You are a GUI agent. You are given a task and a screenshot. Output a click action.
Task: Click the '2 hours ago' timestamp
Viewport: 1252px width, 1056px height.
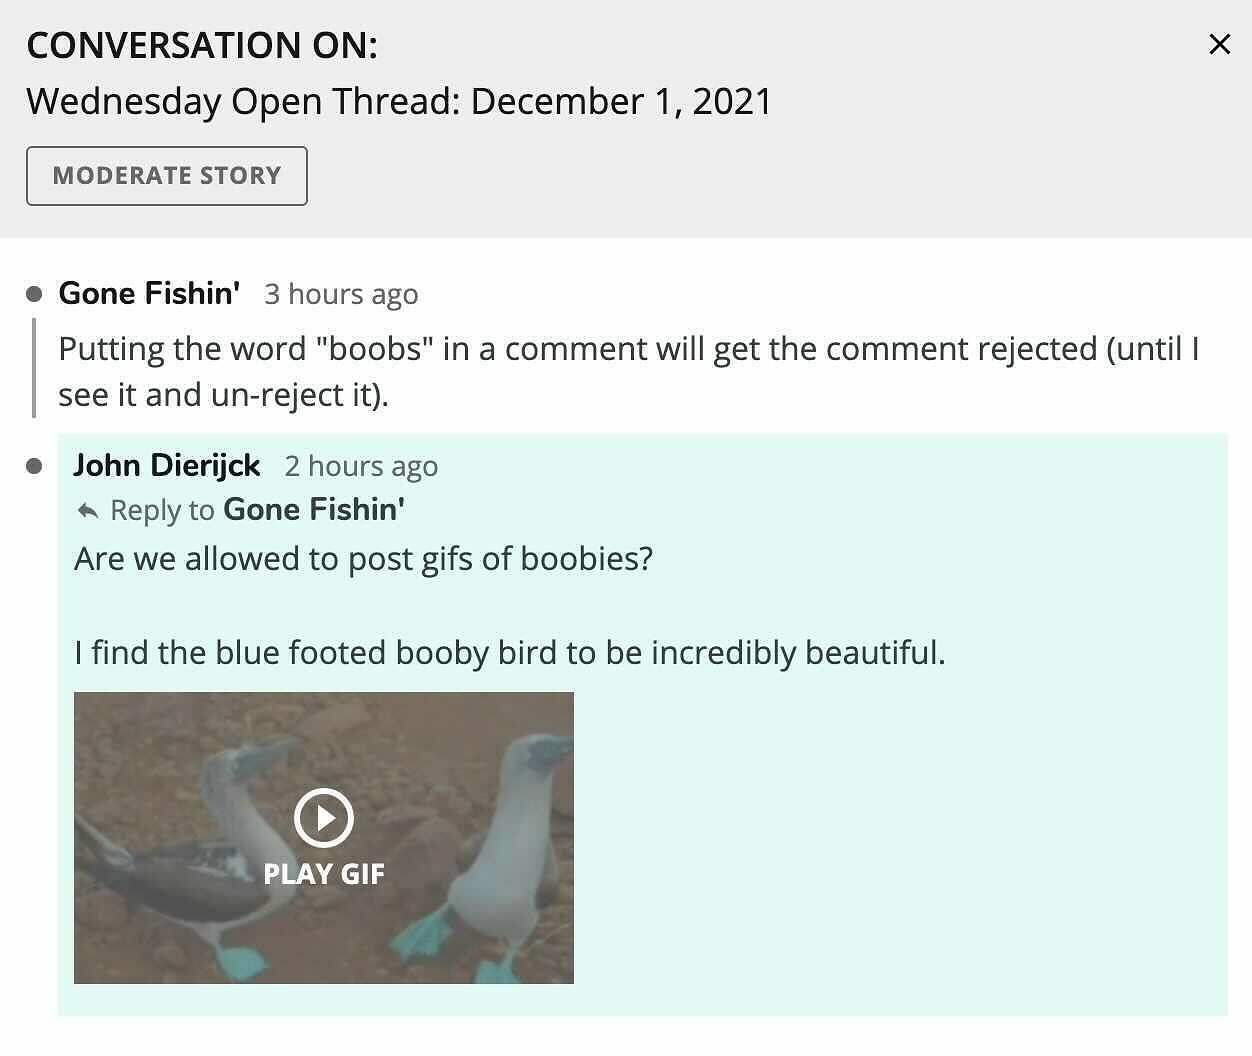tap(361, 466)
